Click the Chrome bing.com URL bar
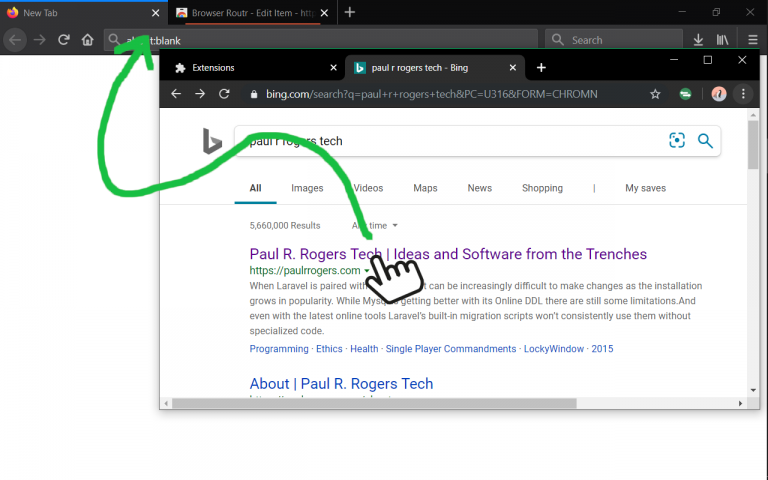This screenshot has height=480, width=768. point(456,94)
